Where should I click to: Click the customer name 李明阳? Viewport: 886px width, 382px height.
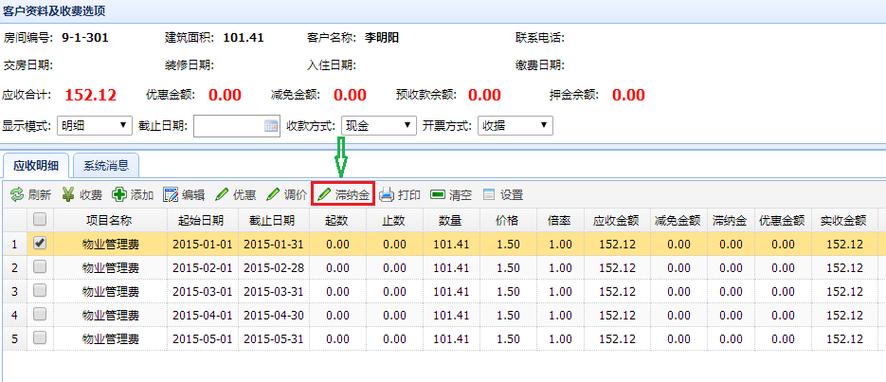[381, 38]
